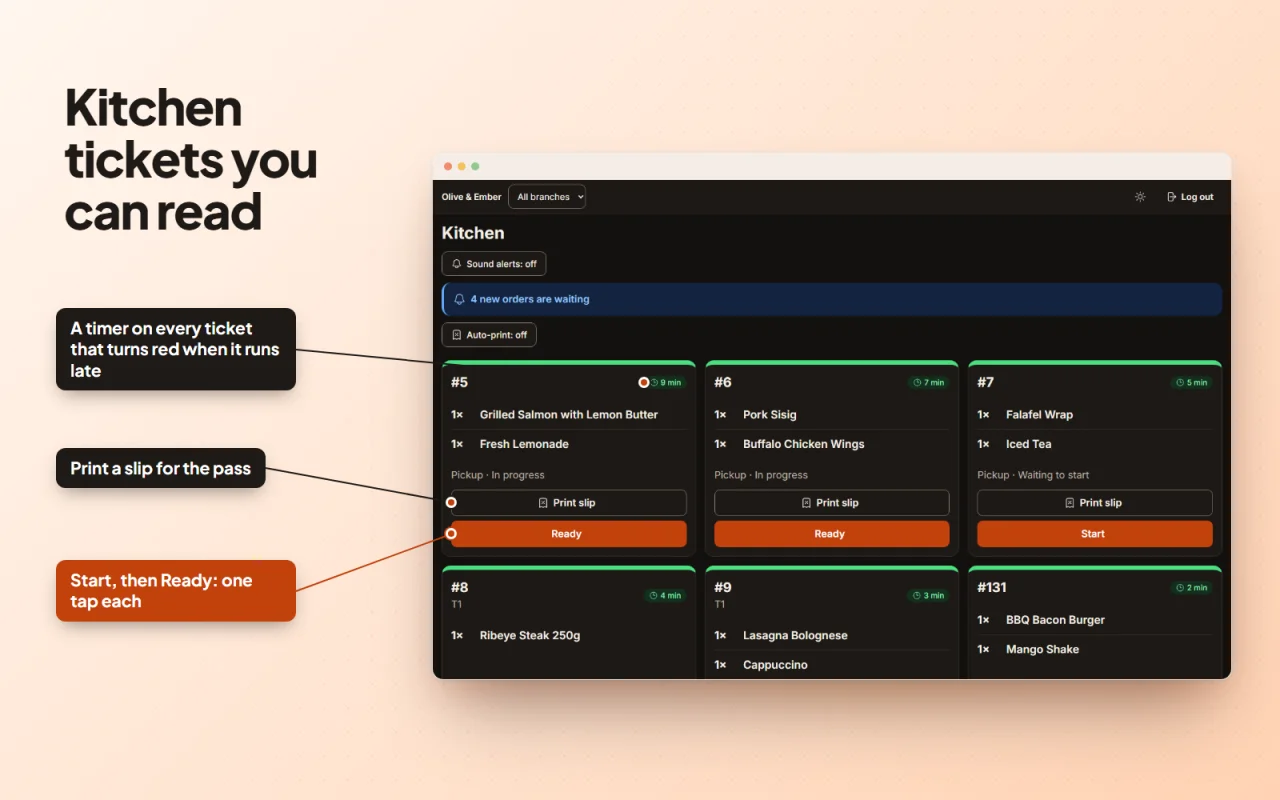The width and height of the screenshot is (1280, 800).
Task: Select ticket number #7
Action: click(x=986, y=382)
